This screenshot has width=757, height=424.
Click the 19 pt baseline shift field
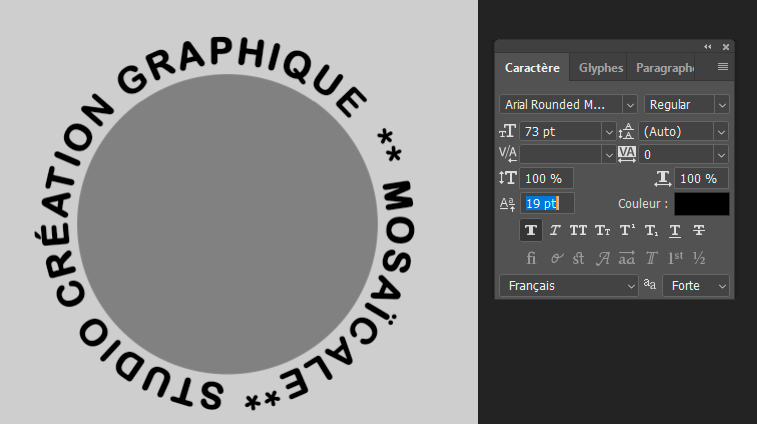coord(547,203)
